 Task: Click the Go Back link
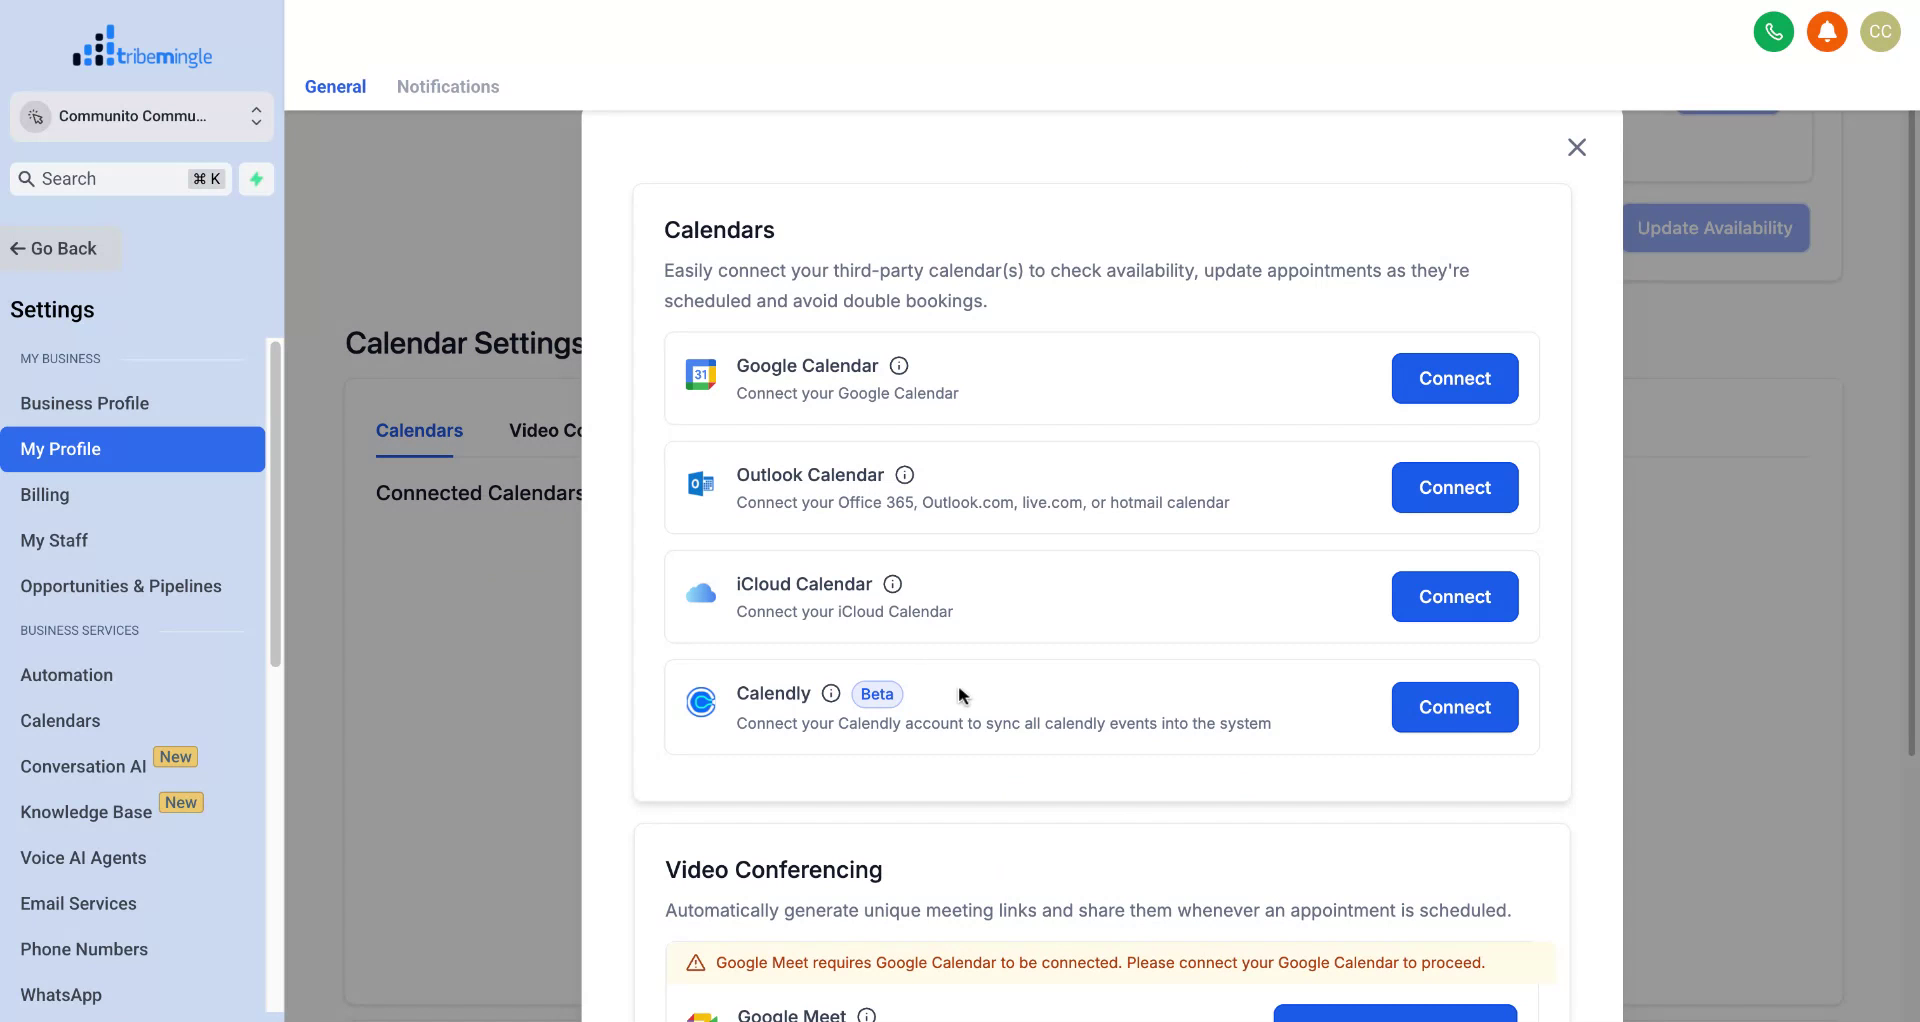point(52,248)
